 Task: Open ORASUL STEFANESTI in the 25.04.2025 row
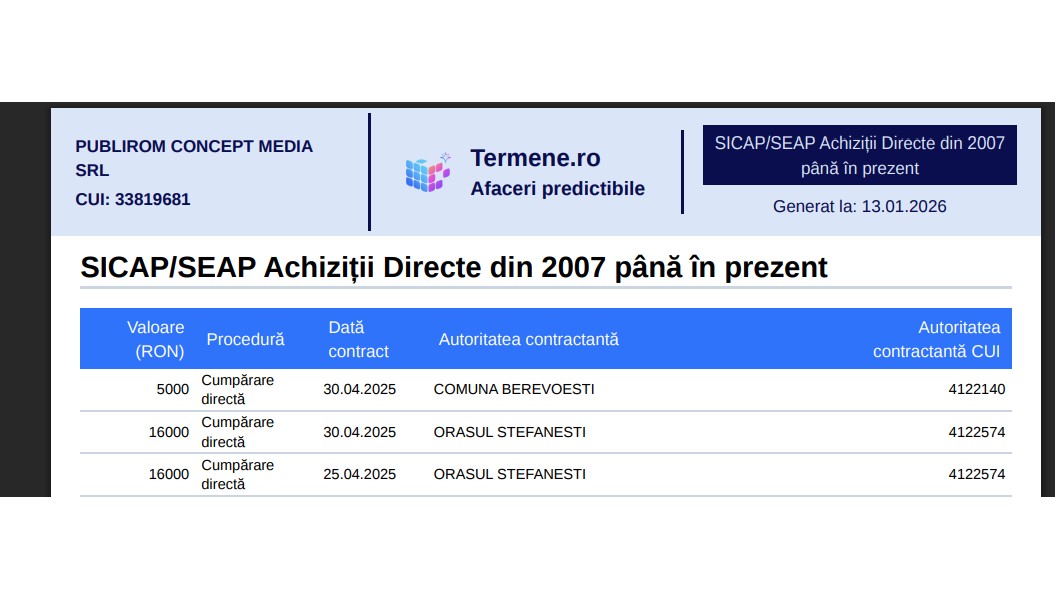(x=509, y=474)
